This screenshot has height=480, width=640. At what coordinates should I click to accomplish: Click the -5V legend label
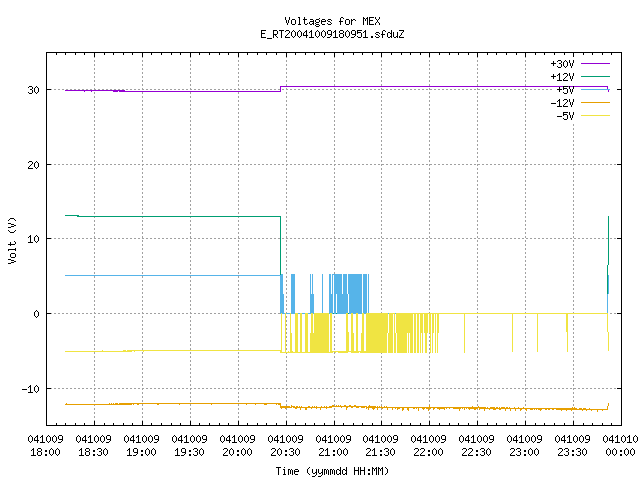point(565,116)
